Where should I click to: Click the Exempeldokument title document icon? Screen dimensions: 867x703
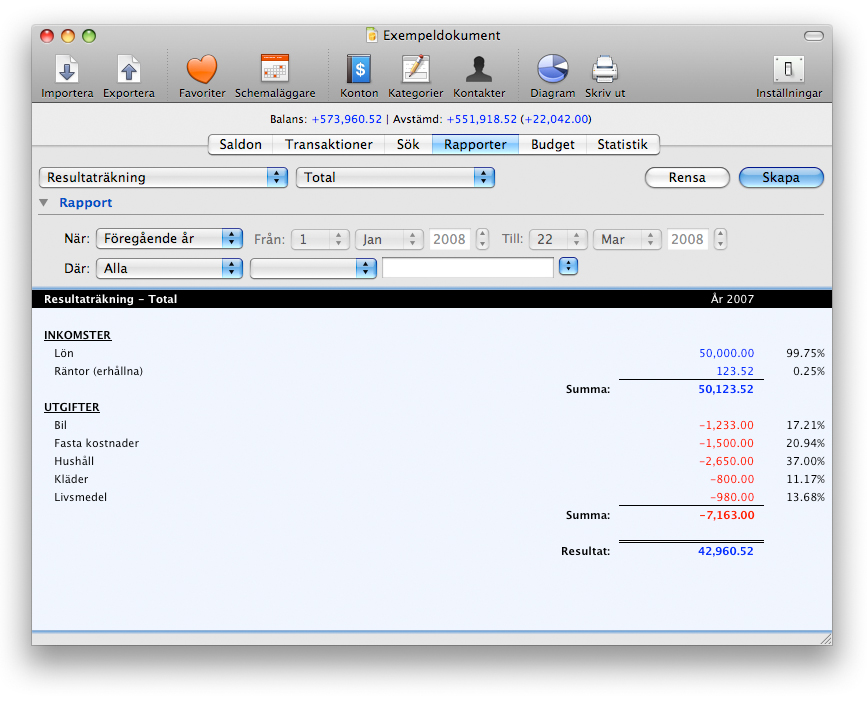tap(372, 35)
